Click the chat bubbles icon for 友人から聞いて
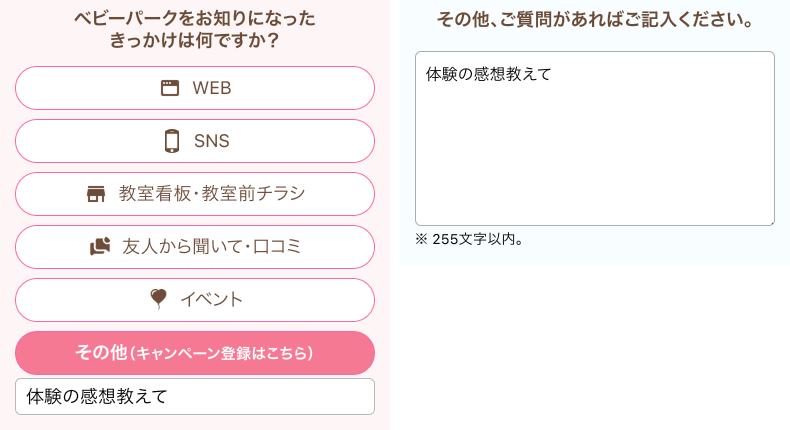 coord(99,246)
